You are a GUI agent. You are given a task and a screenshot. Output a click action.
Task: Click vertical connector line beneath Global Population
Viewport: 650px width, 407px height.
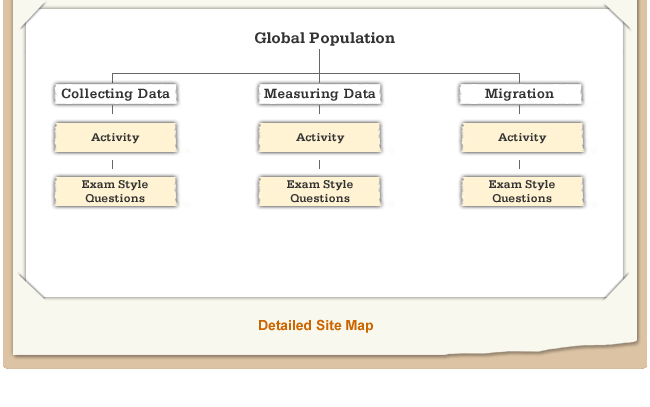[319, 60]
